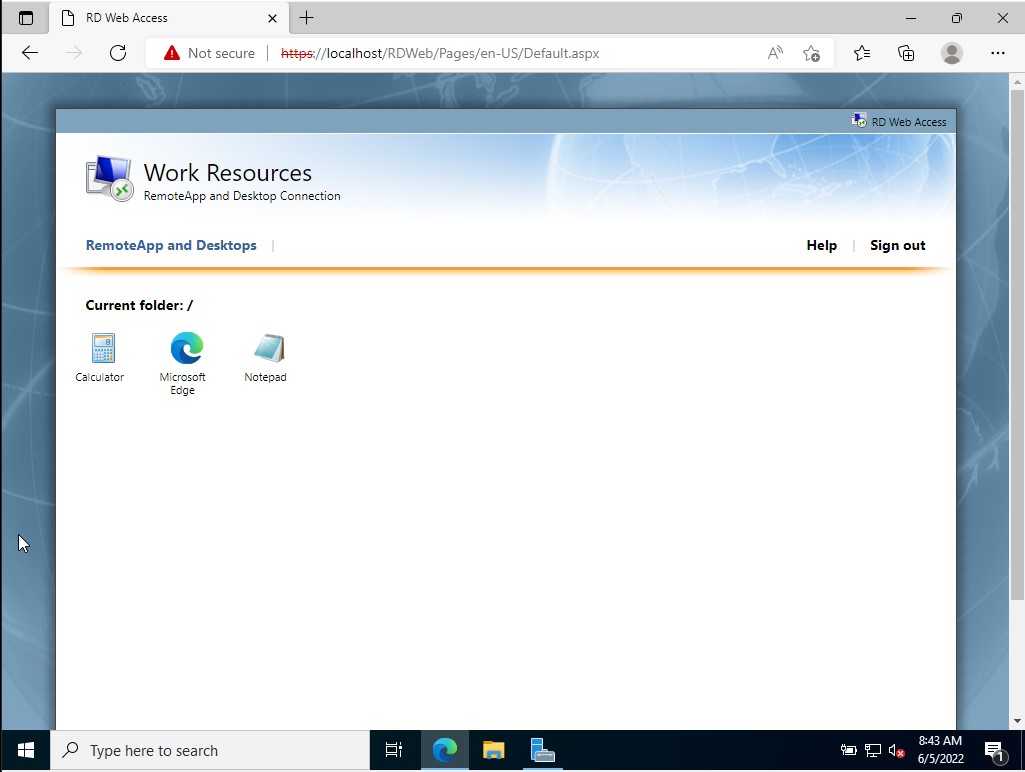Open Task View on taskbar
1025x772 pixels.
[x=394, y=750]
